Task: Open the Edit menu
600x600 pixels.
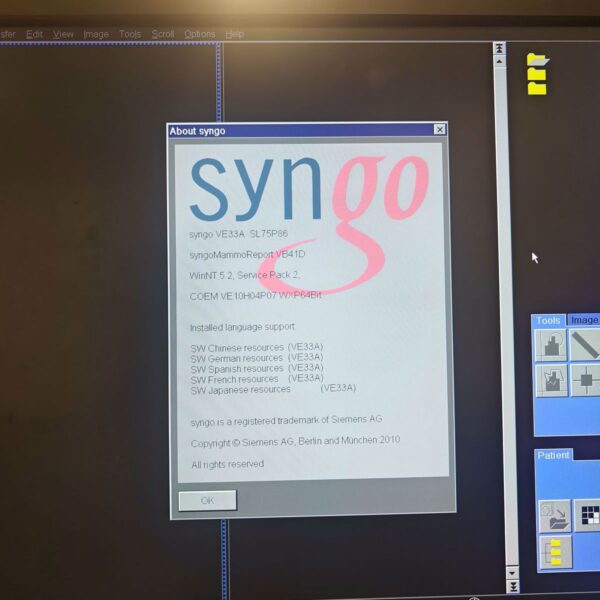Action: click(x=34, y=34)
